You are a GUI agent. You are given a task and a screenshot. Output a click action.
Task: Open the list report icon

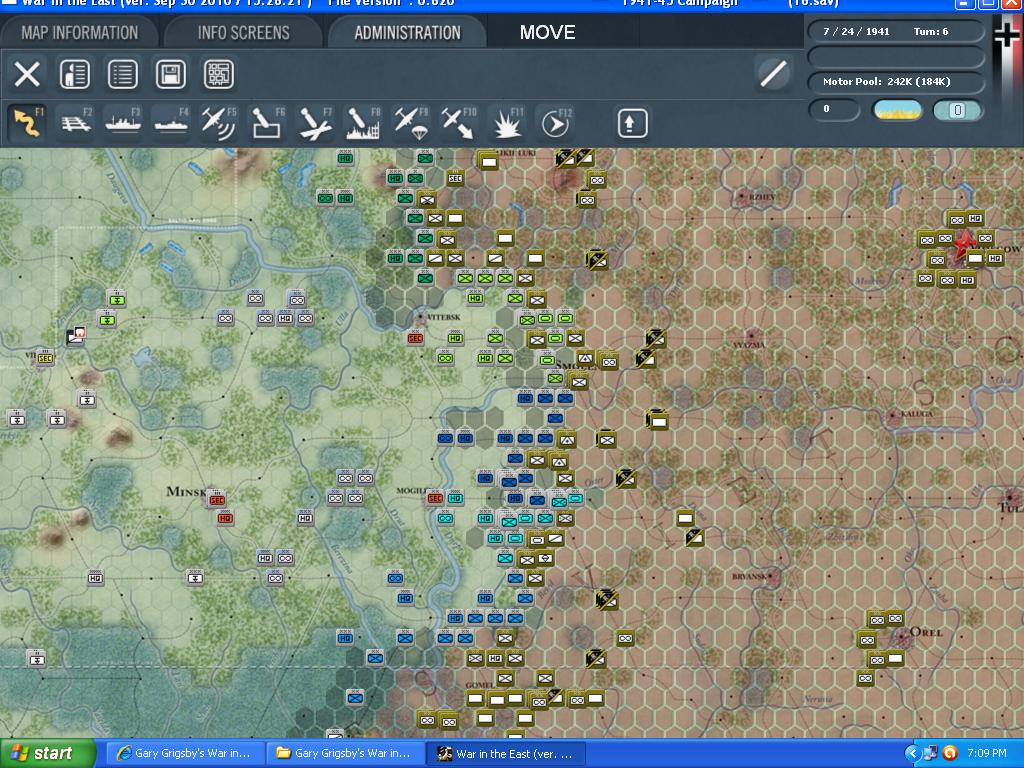[123, 74]
